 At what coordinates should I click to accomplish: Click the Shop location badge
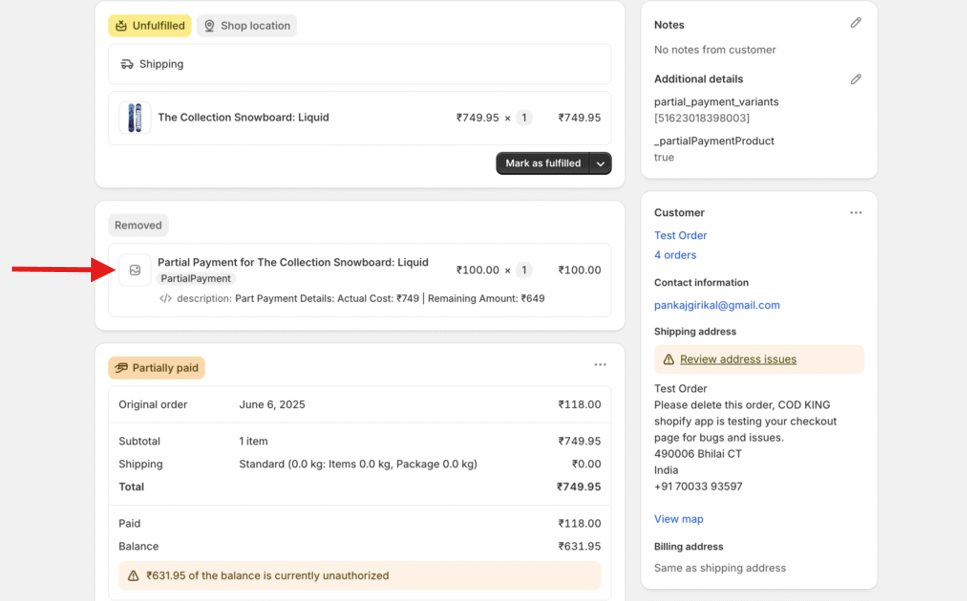(246, 26)
